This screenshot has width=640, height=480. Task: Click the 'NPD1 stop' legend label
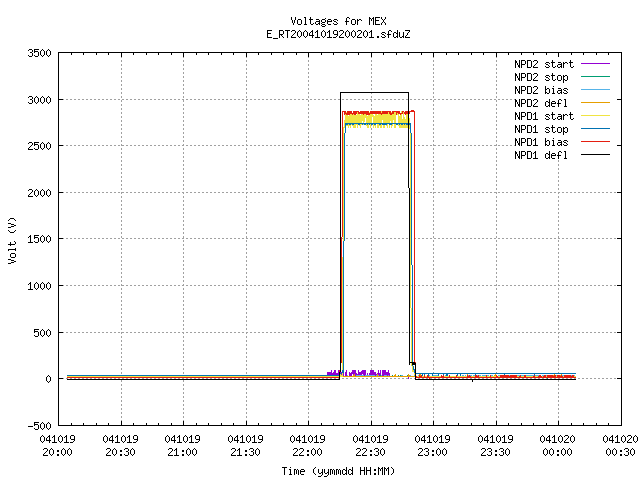[x=541, y=129]
